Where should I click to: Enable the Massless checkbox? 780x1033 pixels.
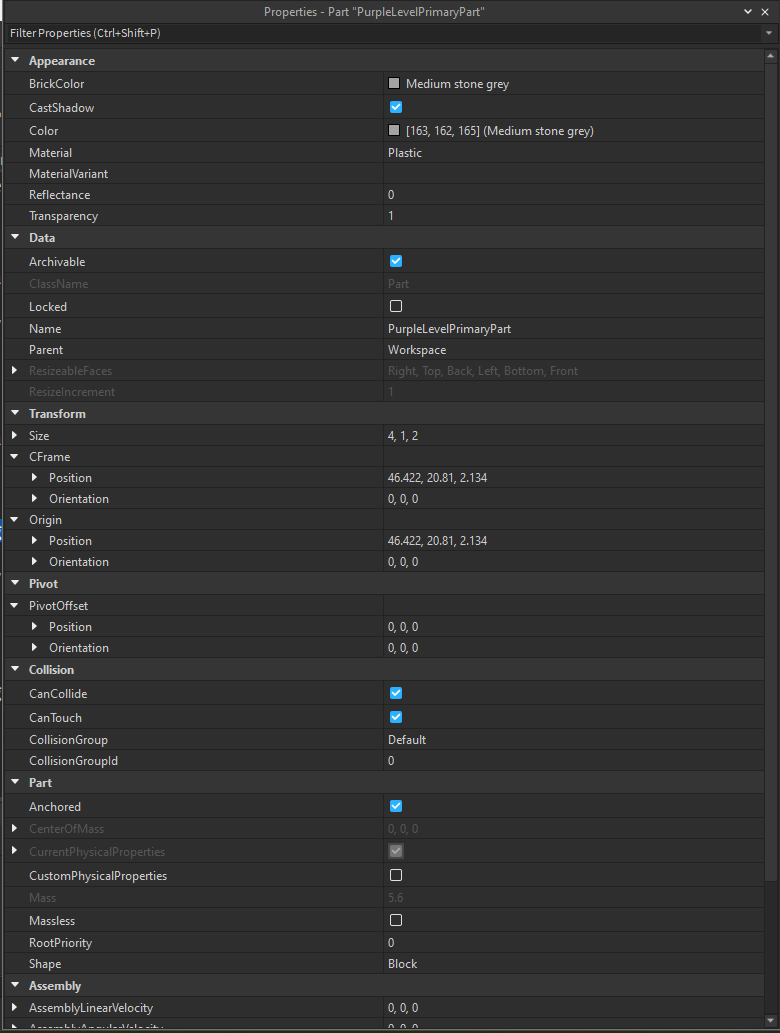point(396,920)
